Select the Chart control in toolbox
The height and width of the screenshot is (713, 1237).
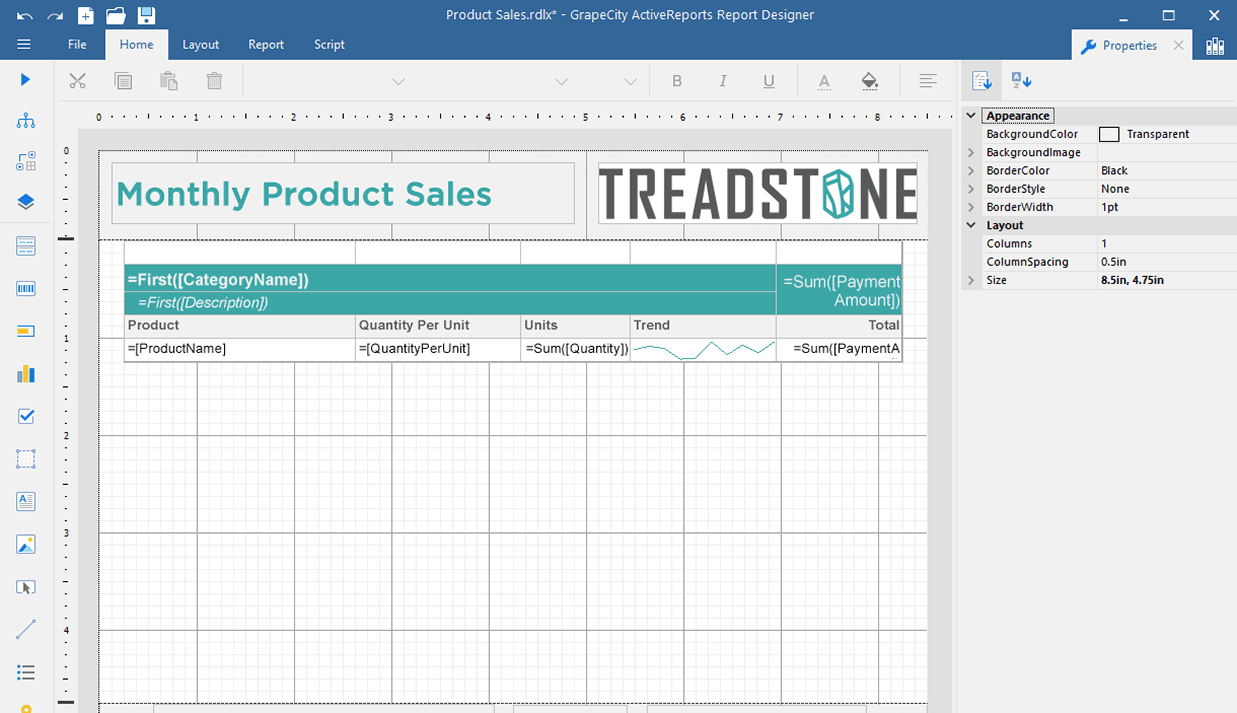(26, 374)
